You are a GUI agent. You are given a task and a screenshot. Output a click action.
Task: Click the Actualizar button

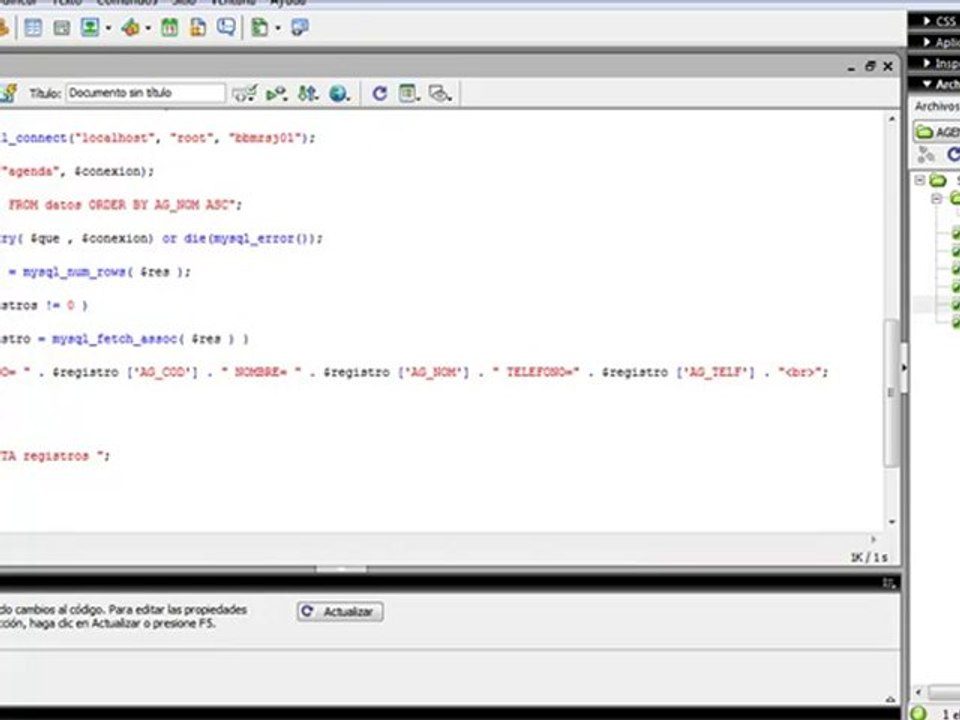coord(340,612)
